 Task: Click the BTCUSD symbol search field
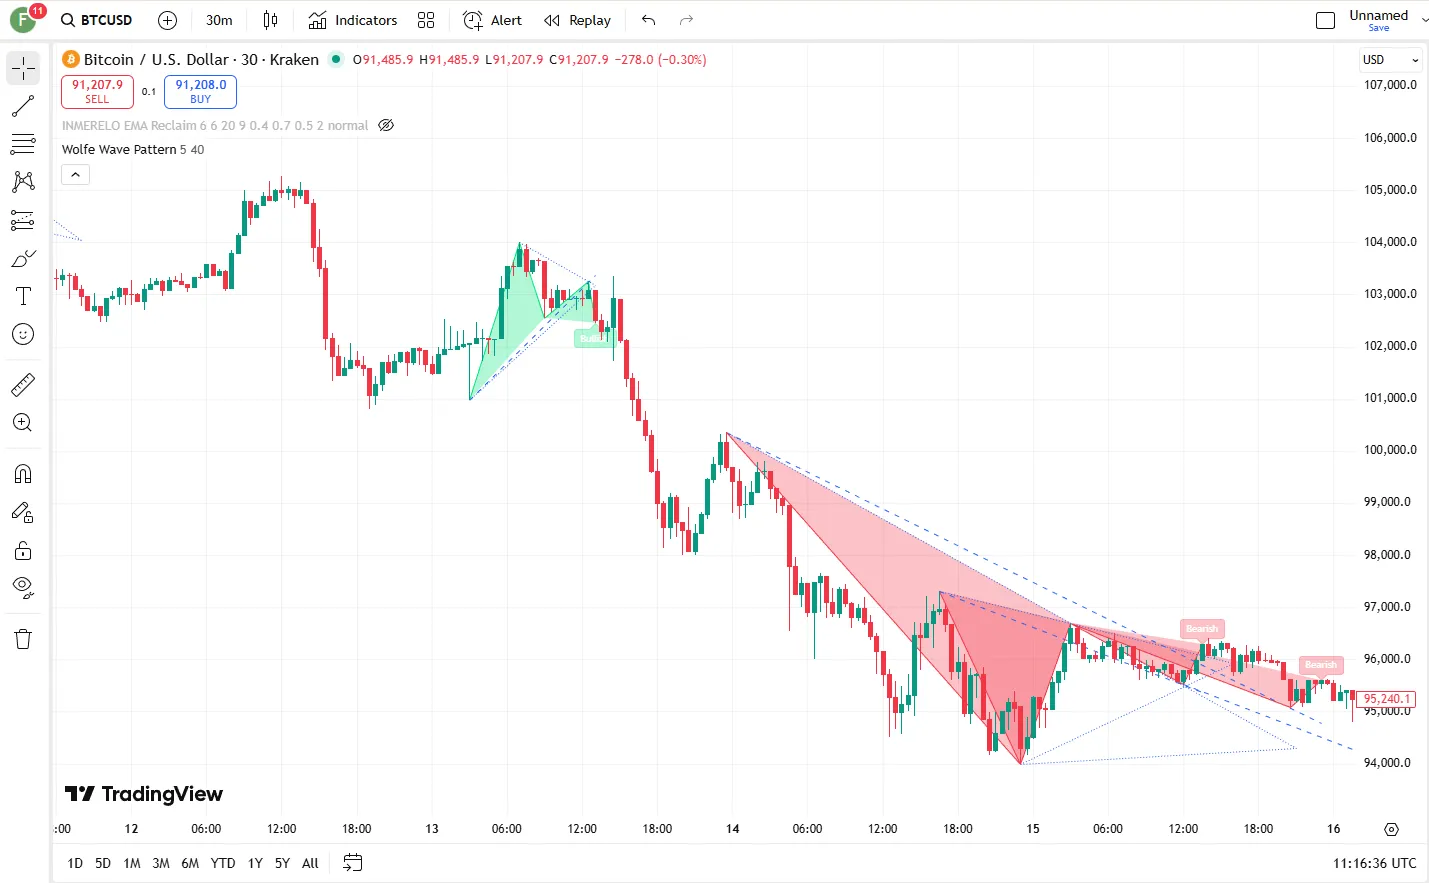[x=97, y=20]
